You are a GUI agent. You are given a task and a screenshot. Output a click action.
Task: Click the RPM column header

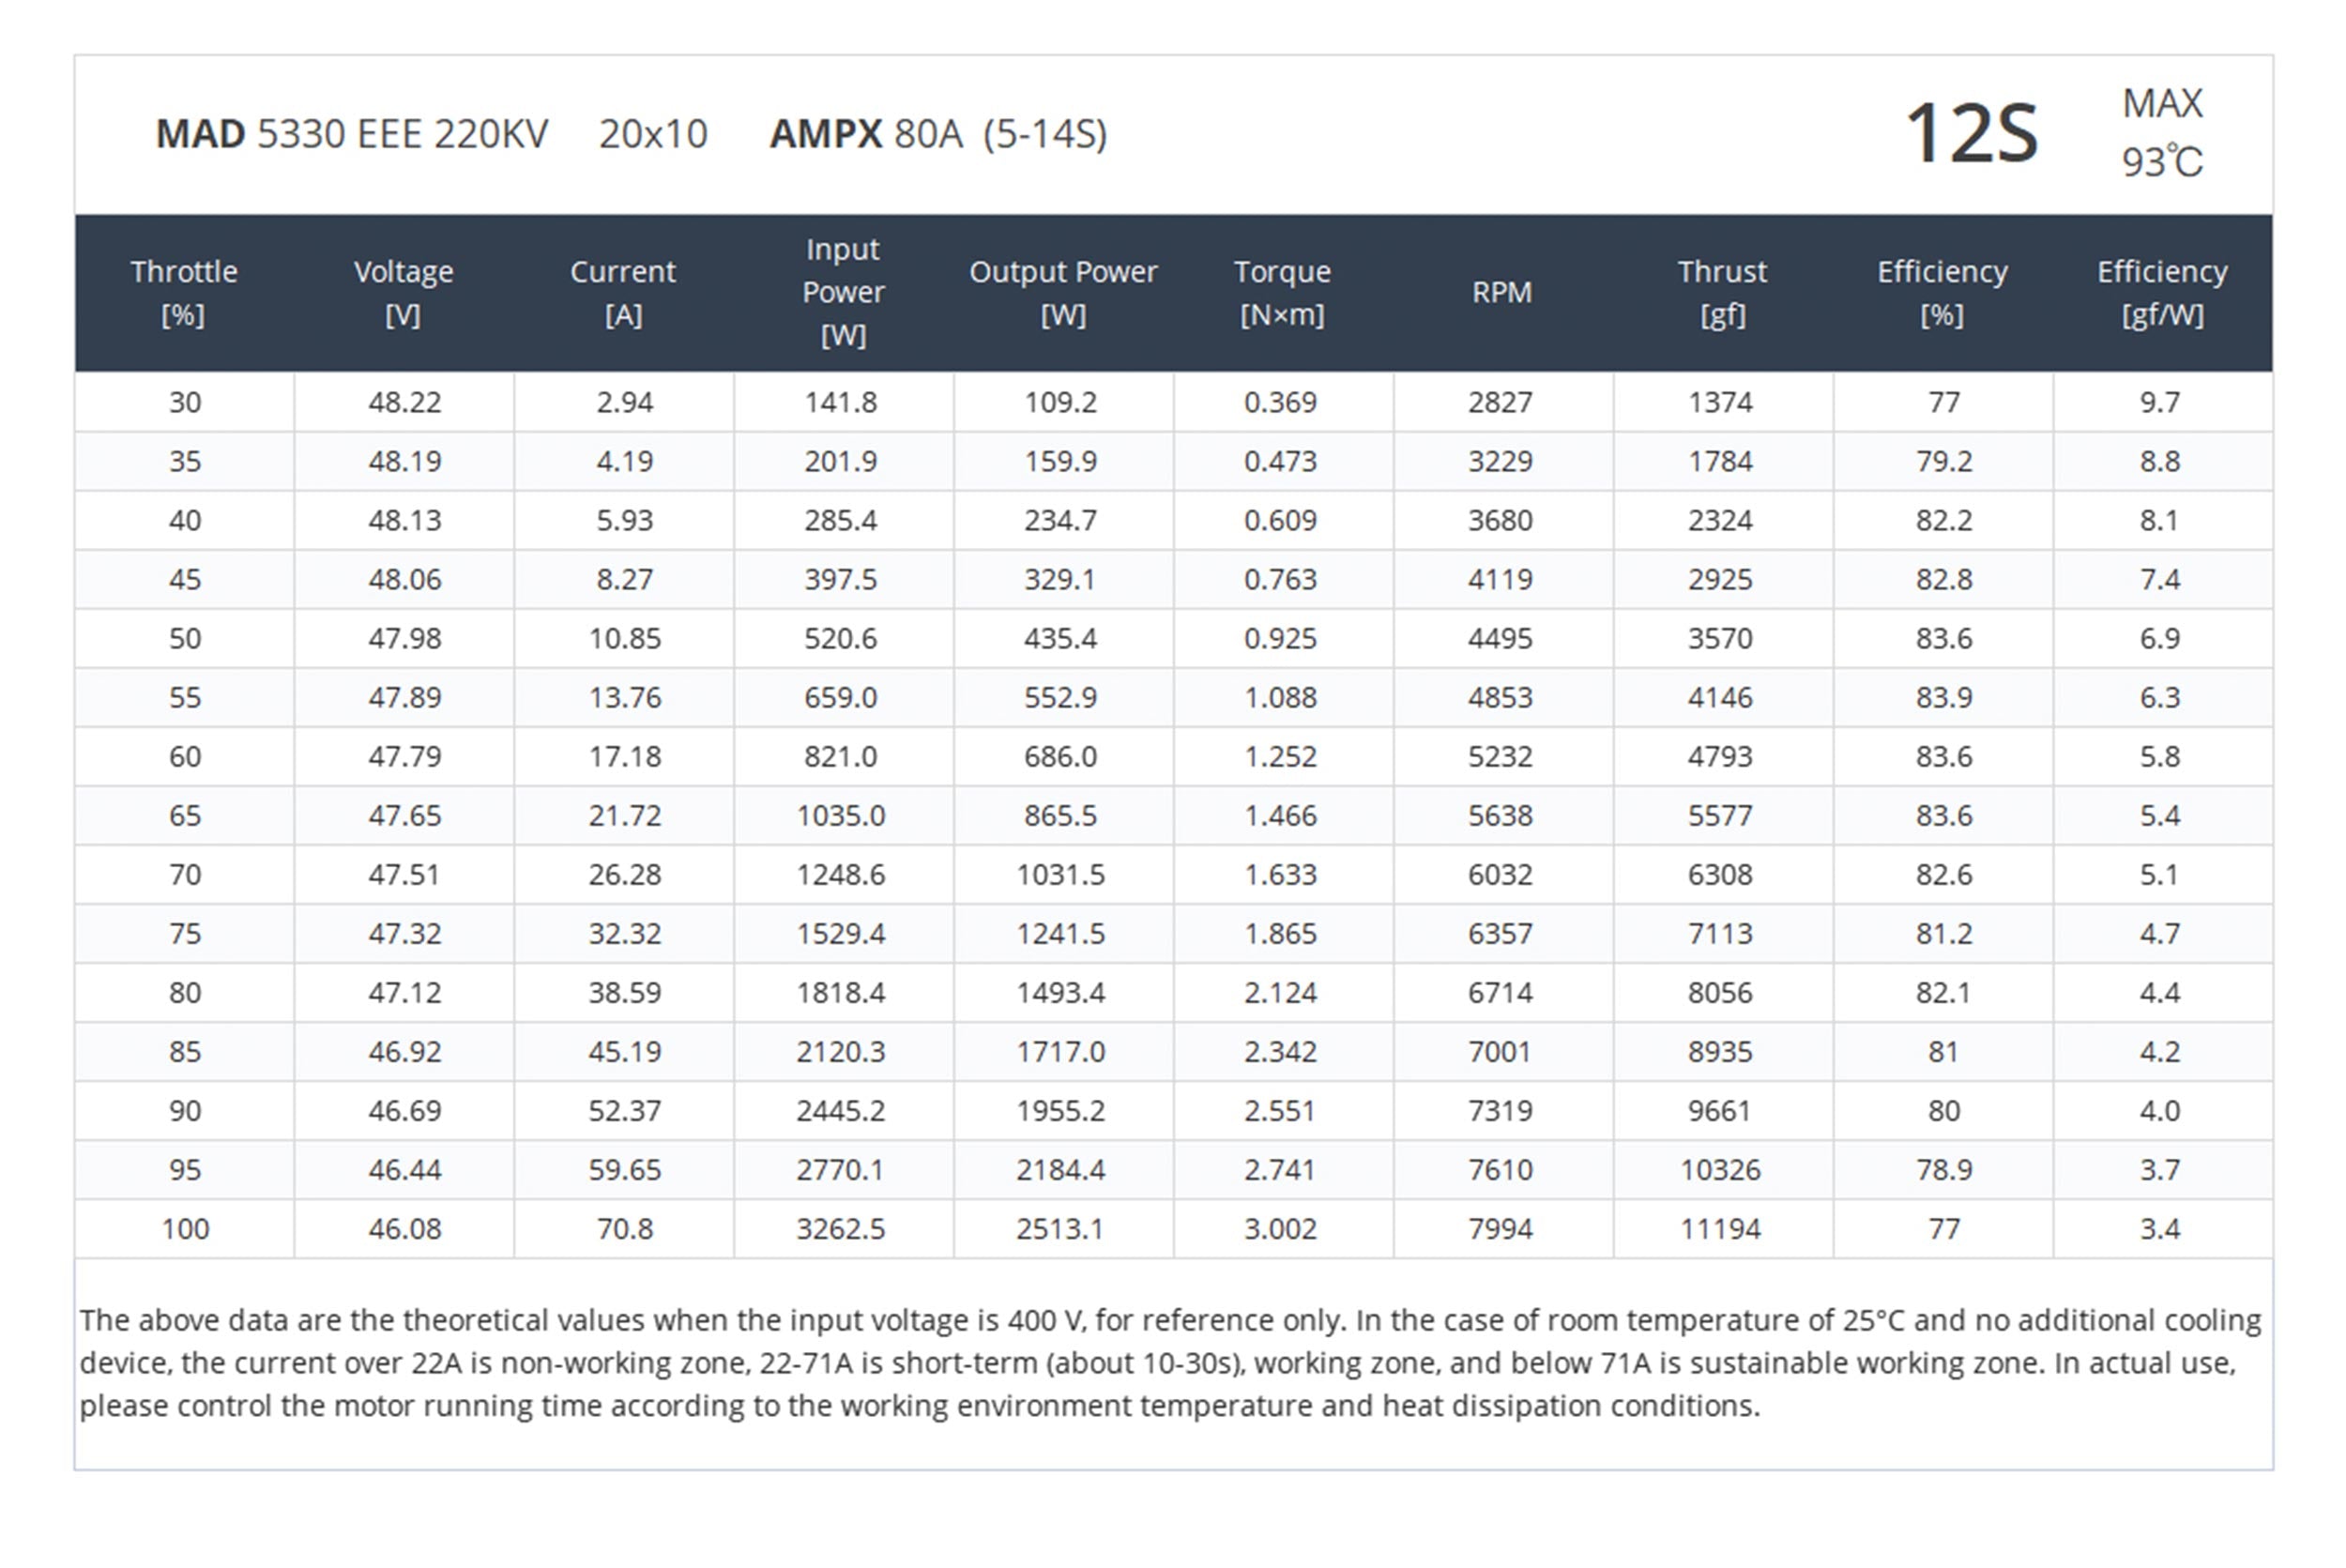(x=1501, y=292)
